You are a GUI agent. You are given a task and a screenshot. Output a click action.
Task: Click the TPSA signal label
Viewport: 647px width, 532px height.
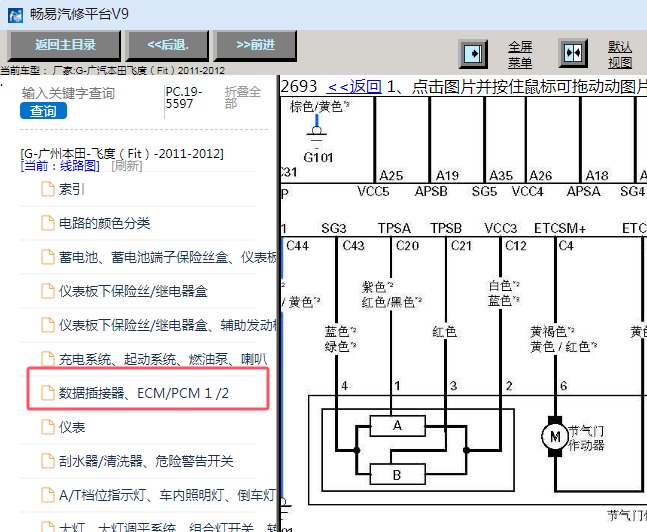click(394, 228)
